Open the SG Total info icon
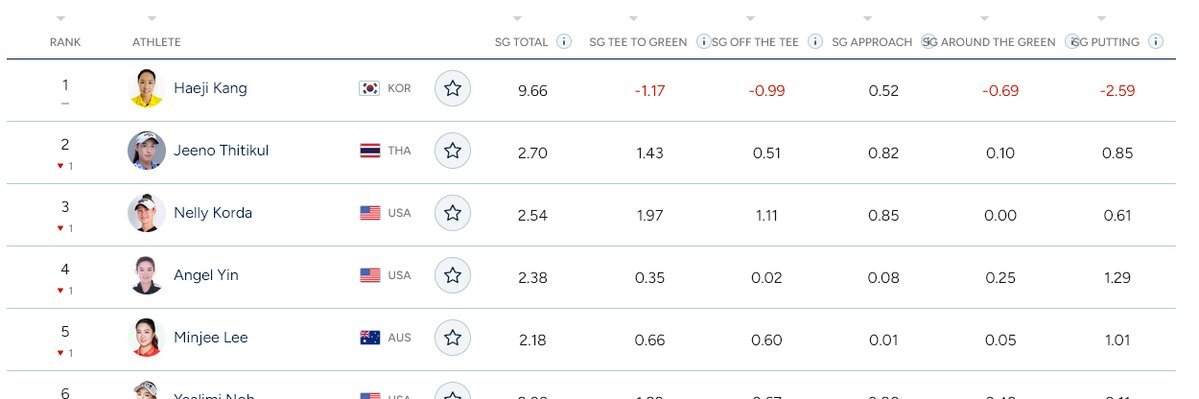Image resolution: width=1199 pixels, height=399 pixels. click(x=564, y=41)
